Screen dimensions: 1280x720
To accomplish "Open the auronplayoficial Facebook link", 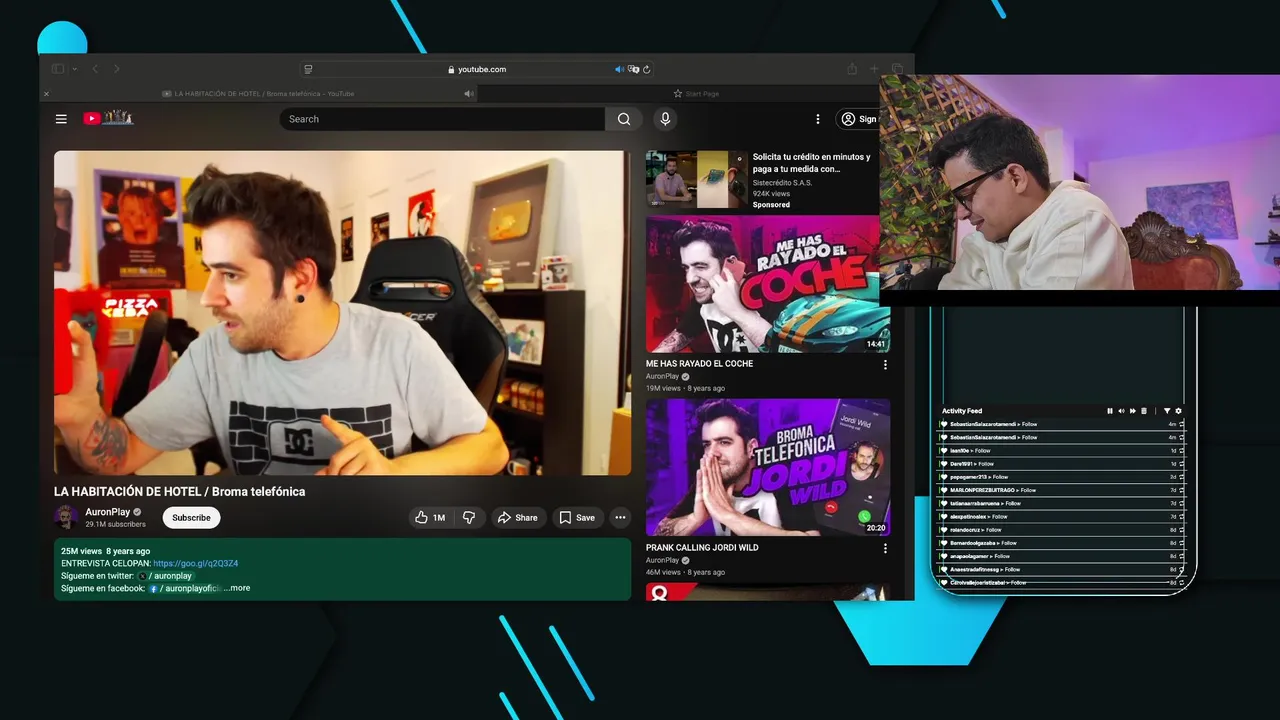I will pyautogui.click(x=186, y=588).
